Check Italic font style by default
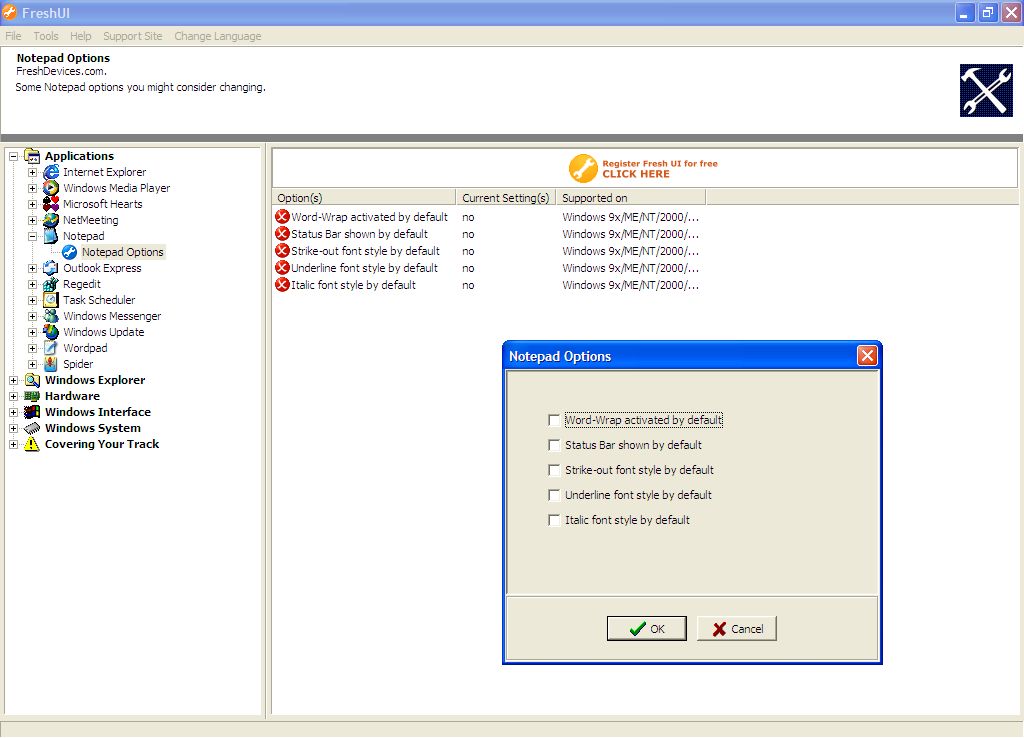This screenshot has height=738, width=1024. 554,521
